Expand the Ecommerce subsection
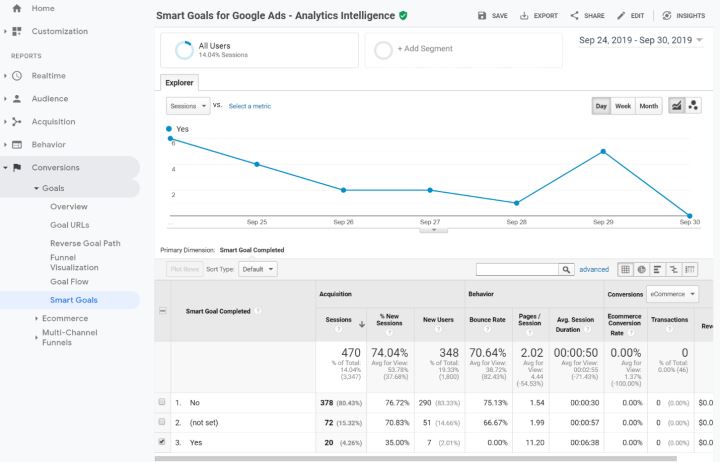 click(x=36, y=318)
